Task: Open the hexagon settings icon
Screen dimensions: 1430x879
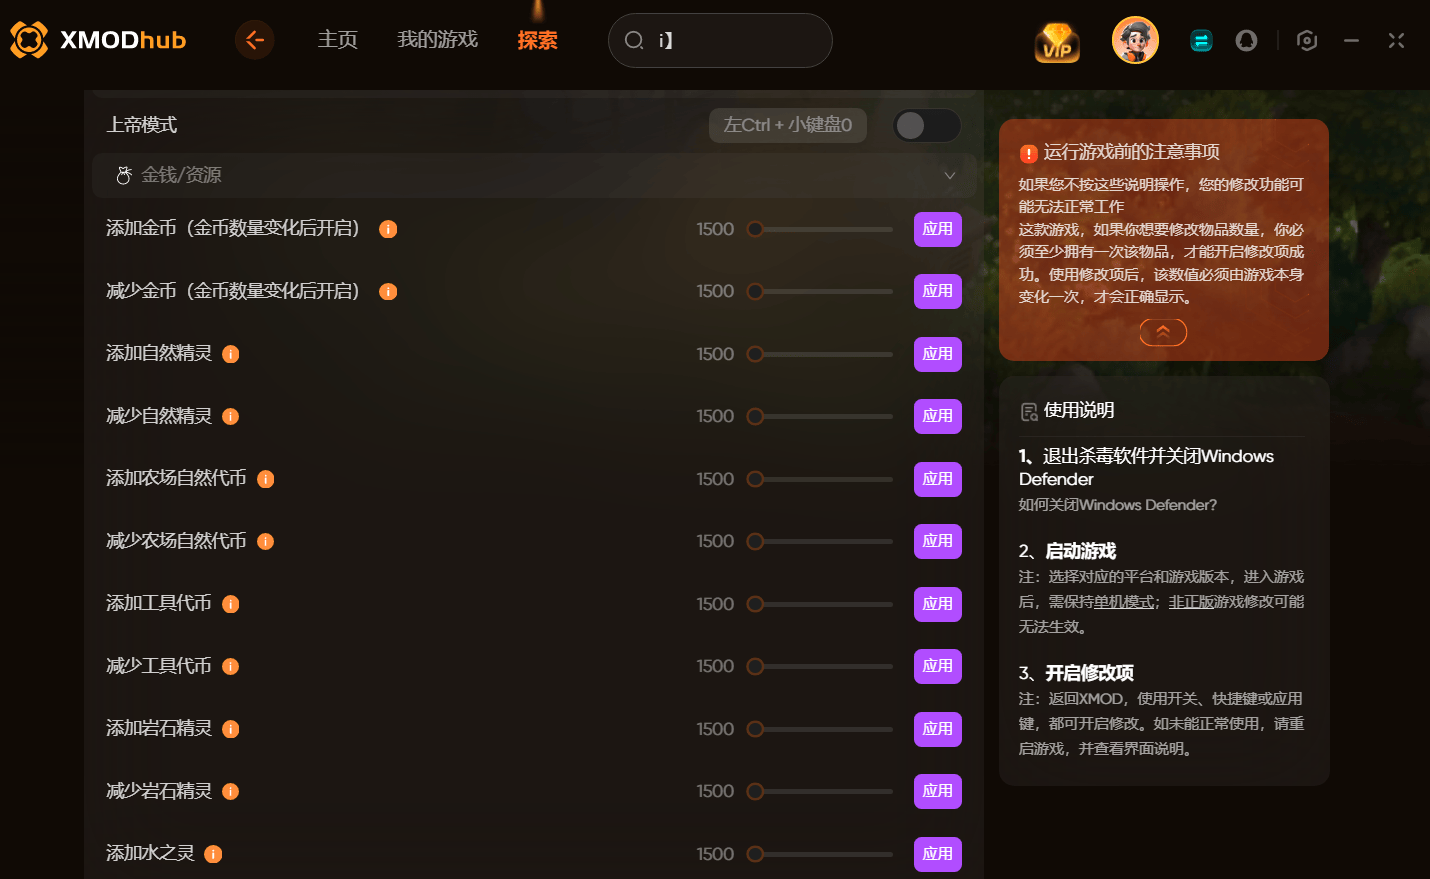Action: click(x=1307, y=41)
